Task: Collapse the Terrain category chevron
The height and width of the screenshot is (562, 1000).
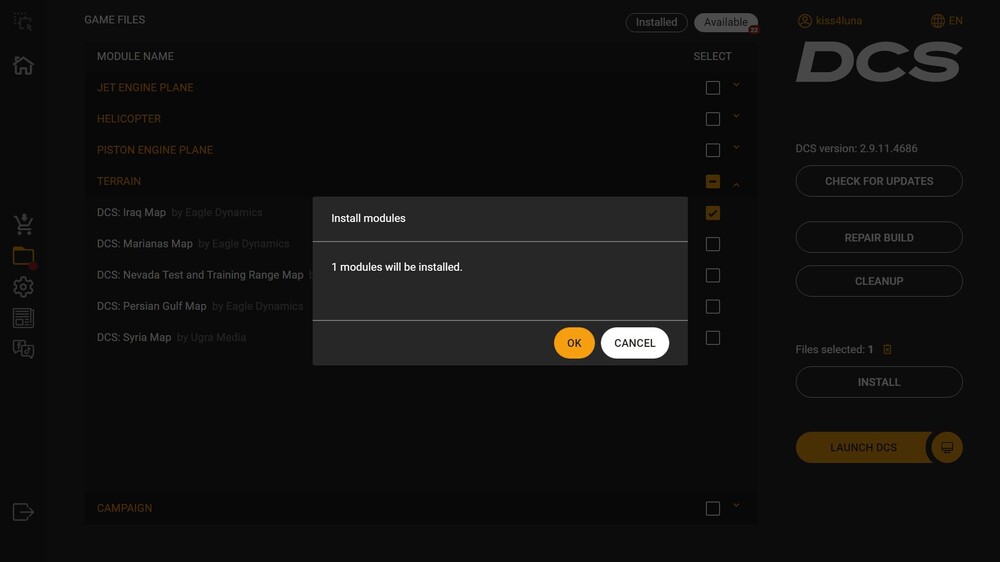Action: [736, 185]
